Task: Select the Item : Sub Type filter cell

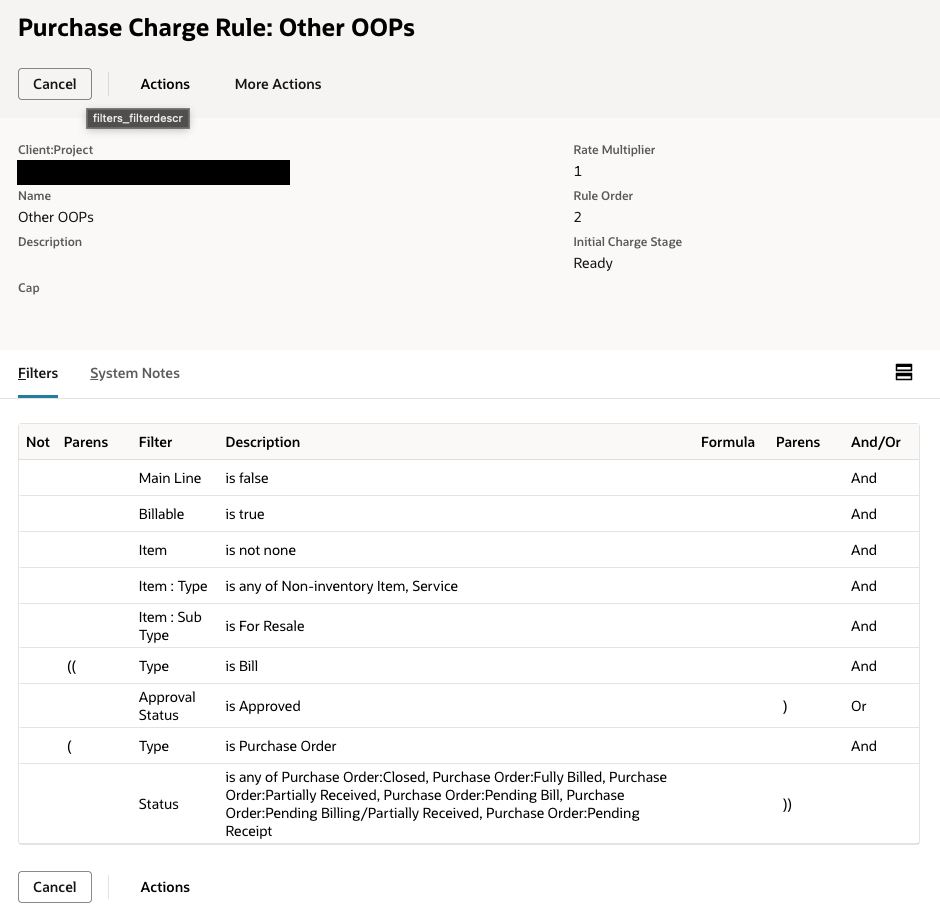Action: (170, 626)
